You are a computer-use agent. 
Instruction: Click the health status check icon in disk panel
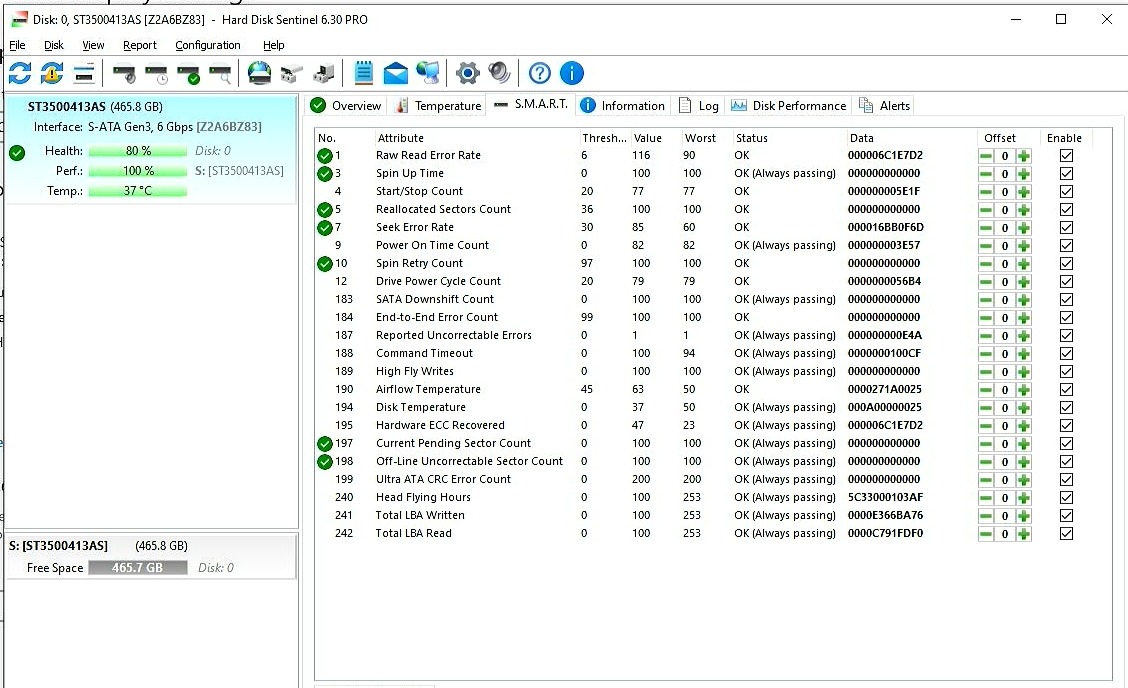point(17,153)
